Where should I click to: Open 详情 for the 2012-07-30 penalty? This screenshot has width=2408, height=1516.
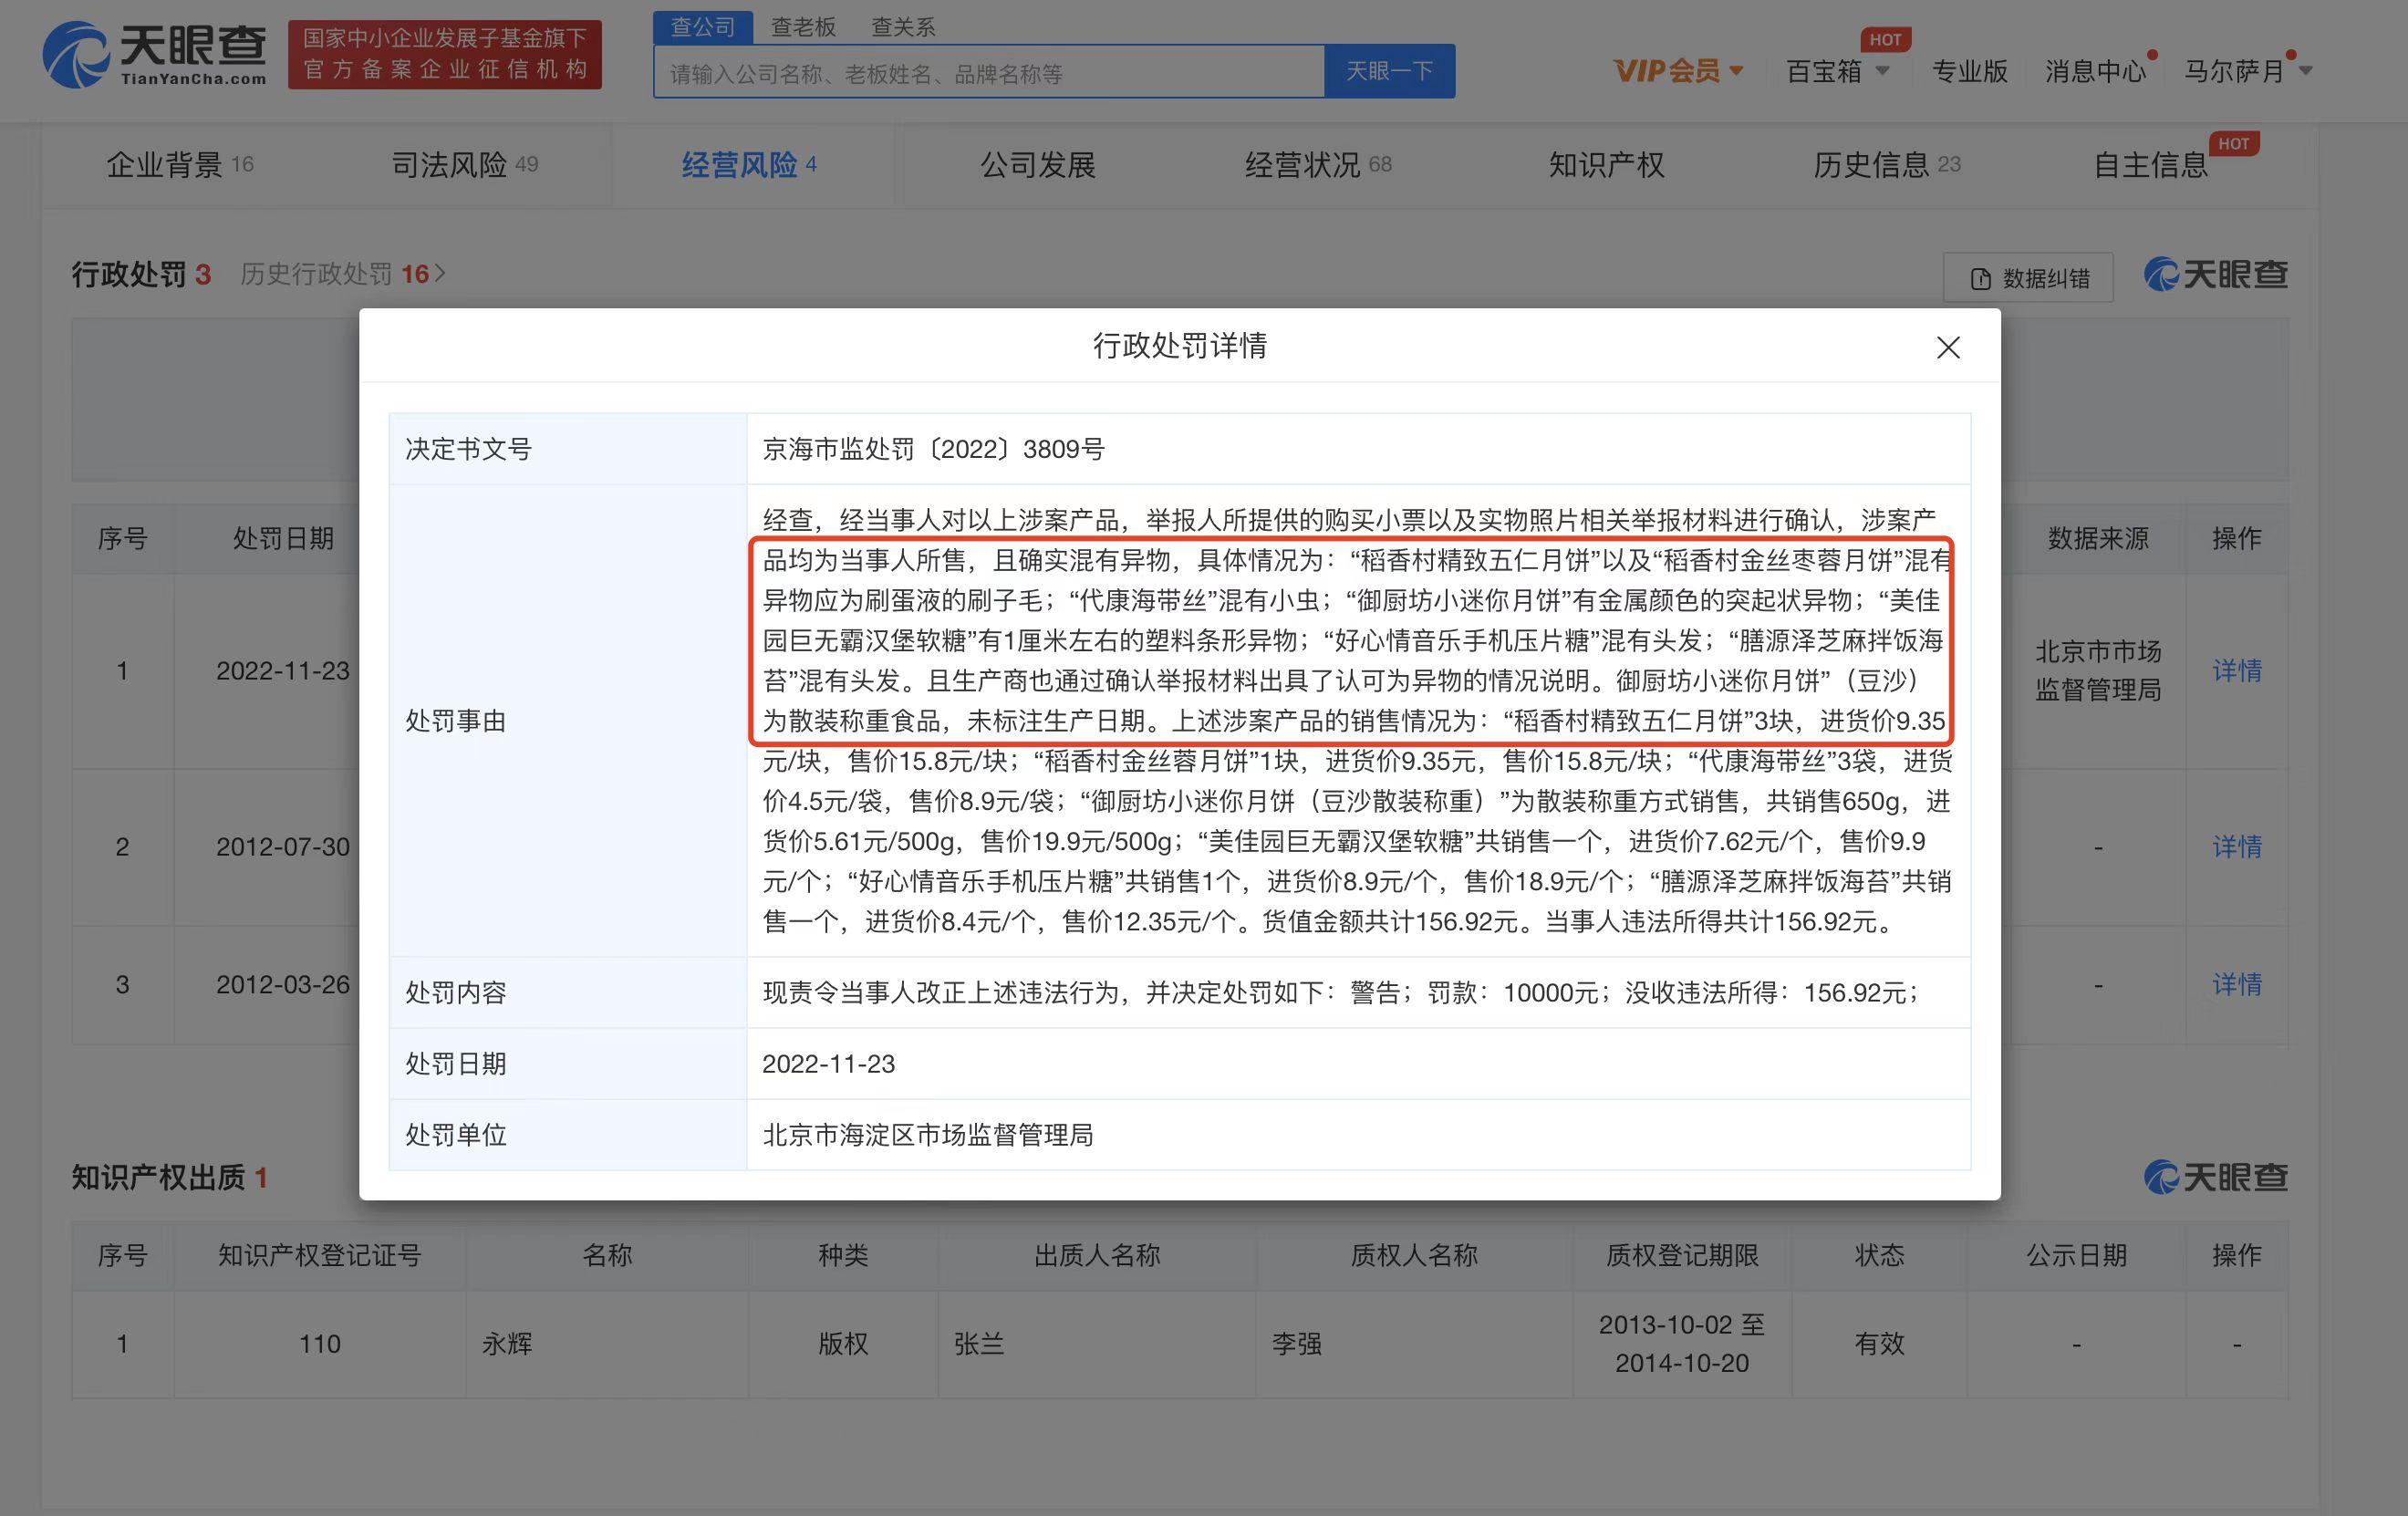(2236, 846)
